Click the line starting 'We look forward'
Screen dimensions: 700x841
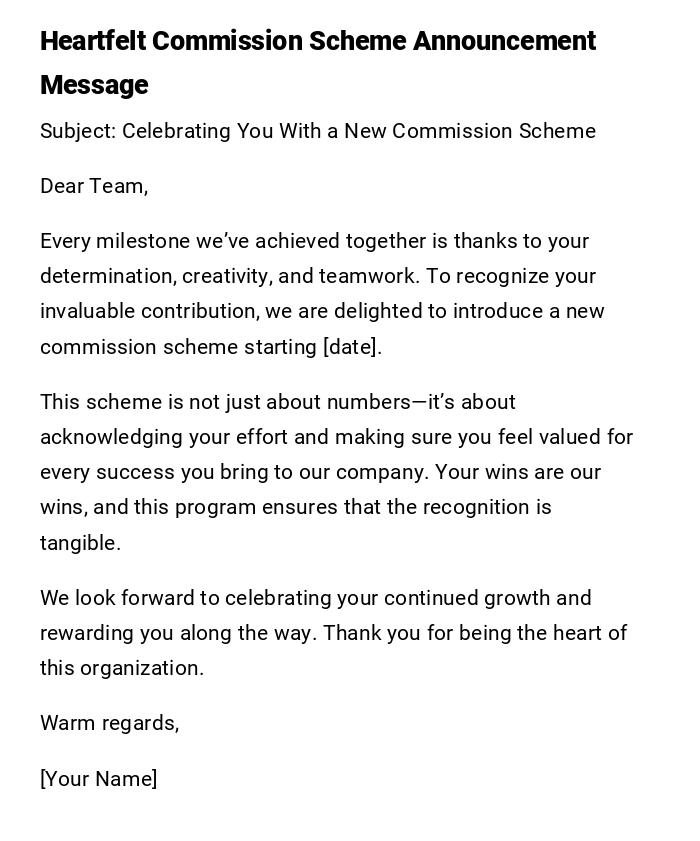[x=315, y=599]
